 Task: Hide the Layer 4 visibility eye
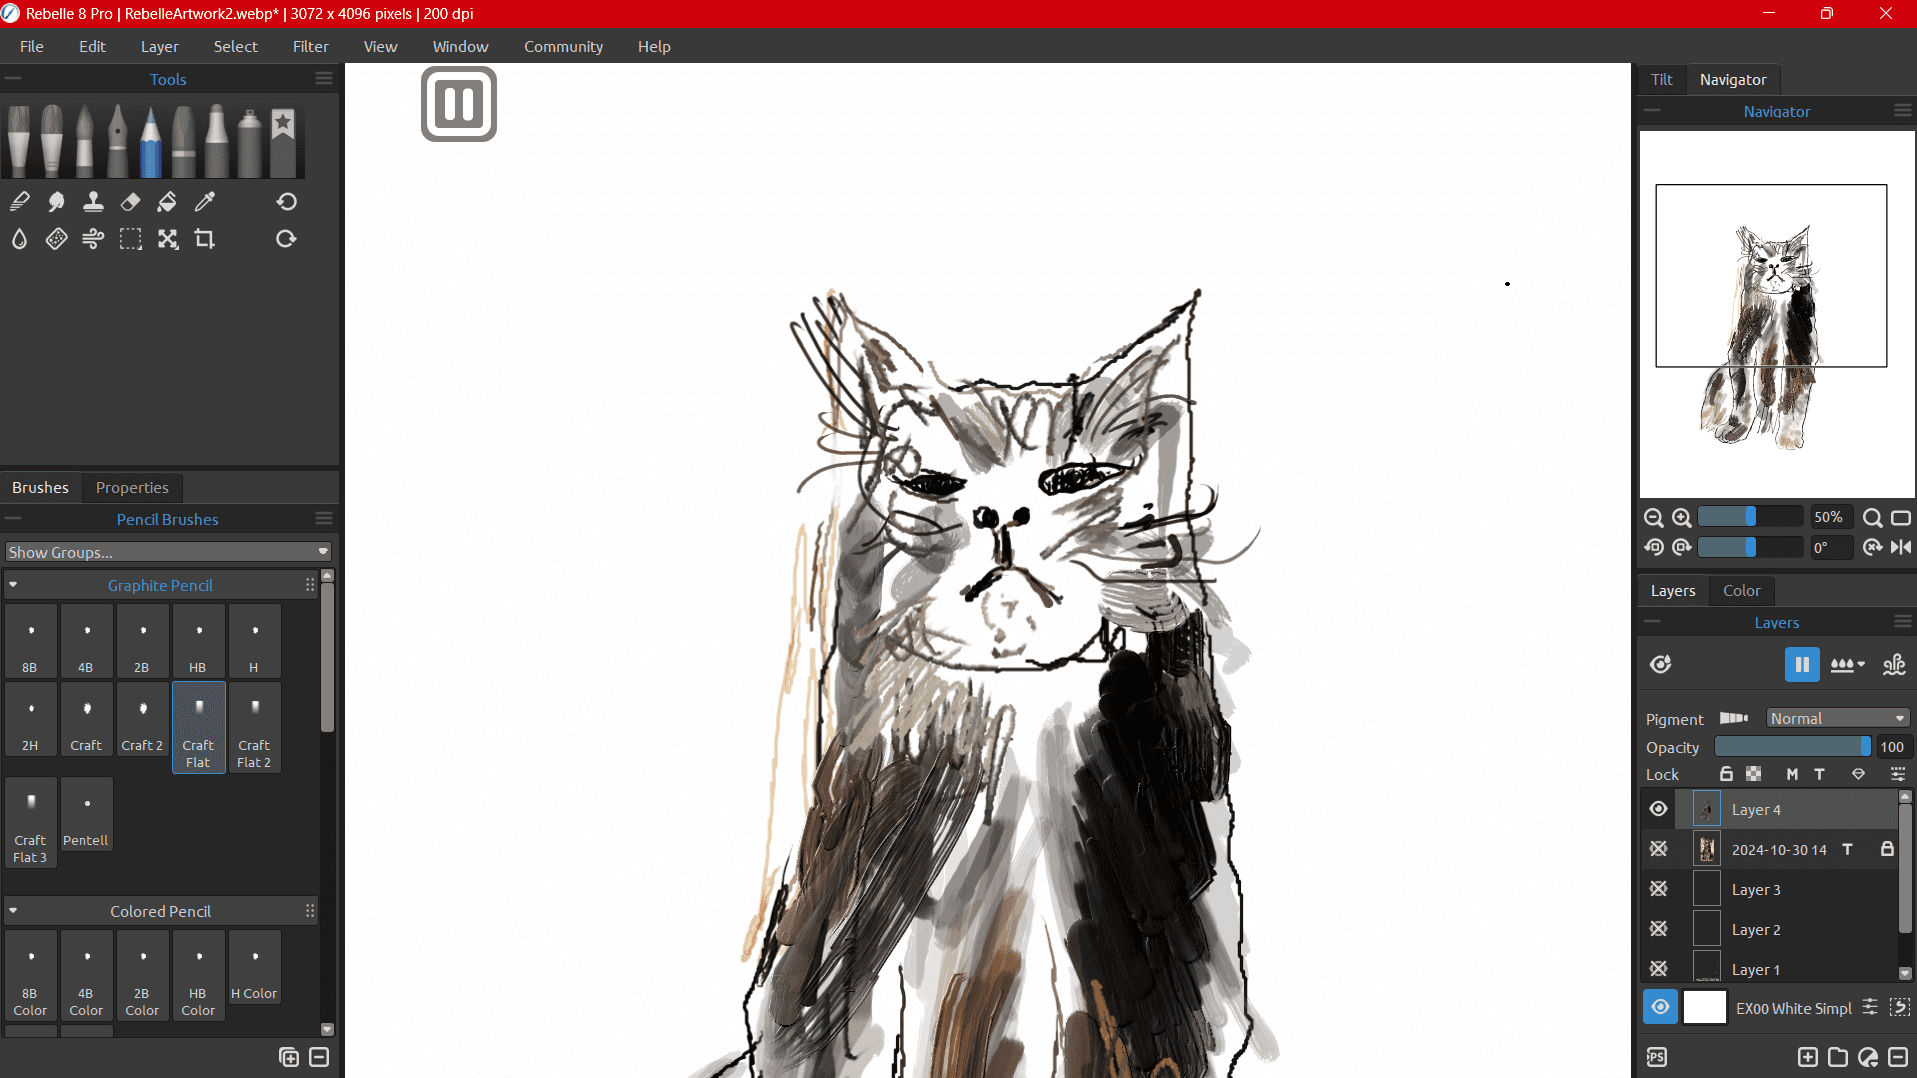pyautogui.click(x=1660, y=809)
